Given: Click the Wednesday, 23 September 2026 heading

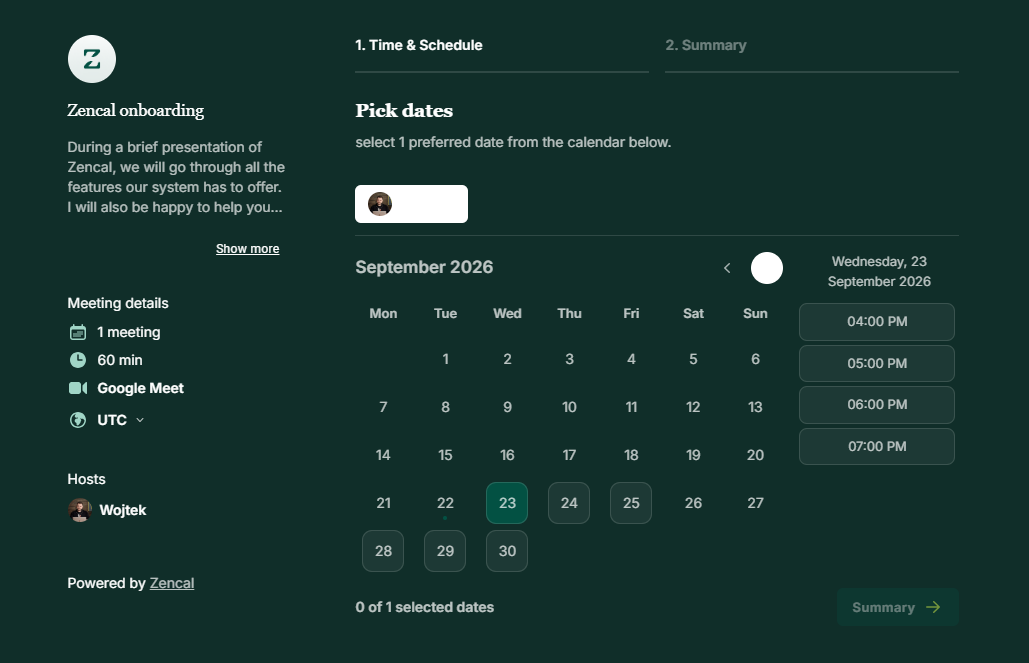Looking at the screenshot, I should (x=879, y=271).
